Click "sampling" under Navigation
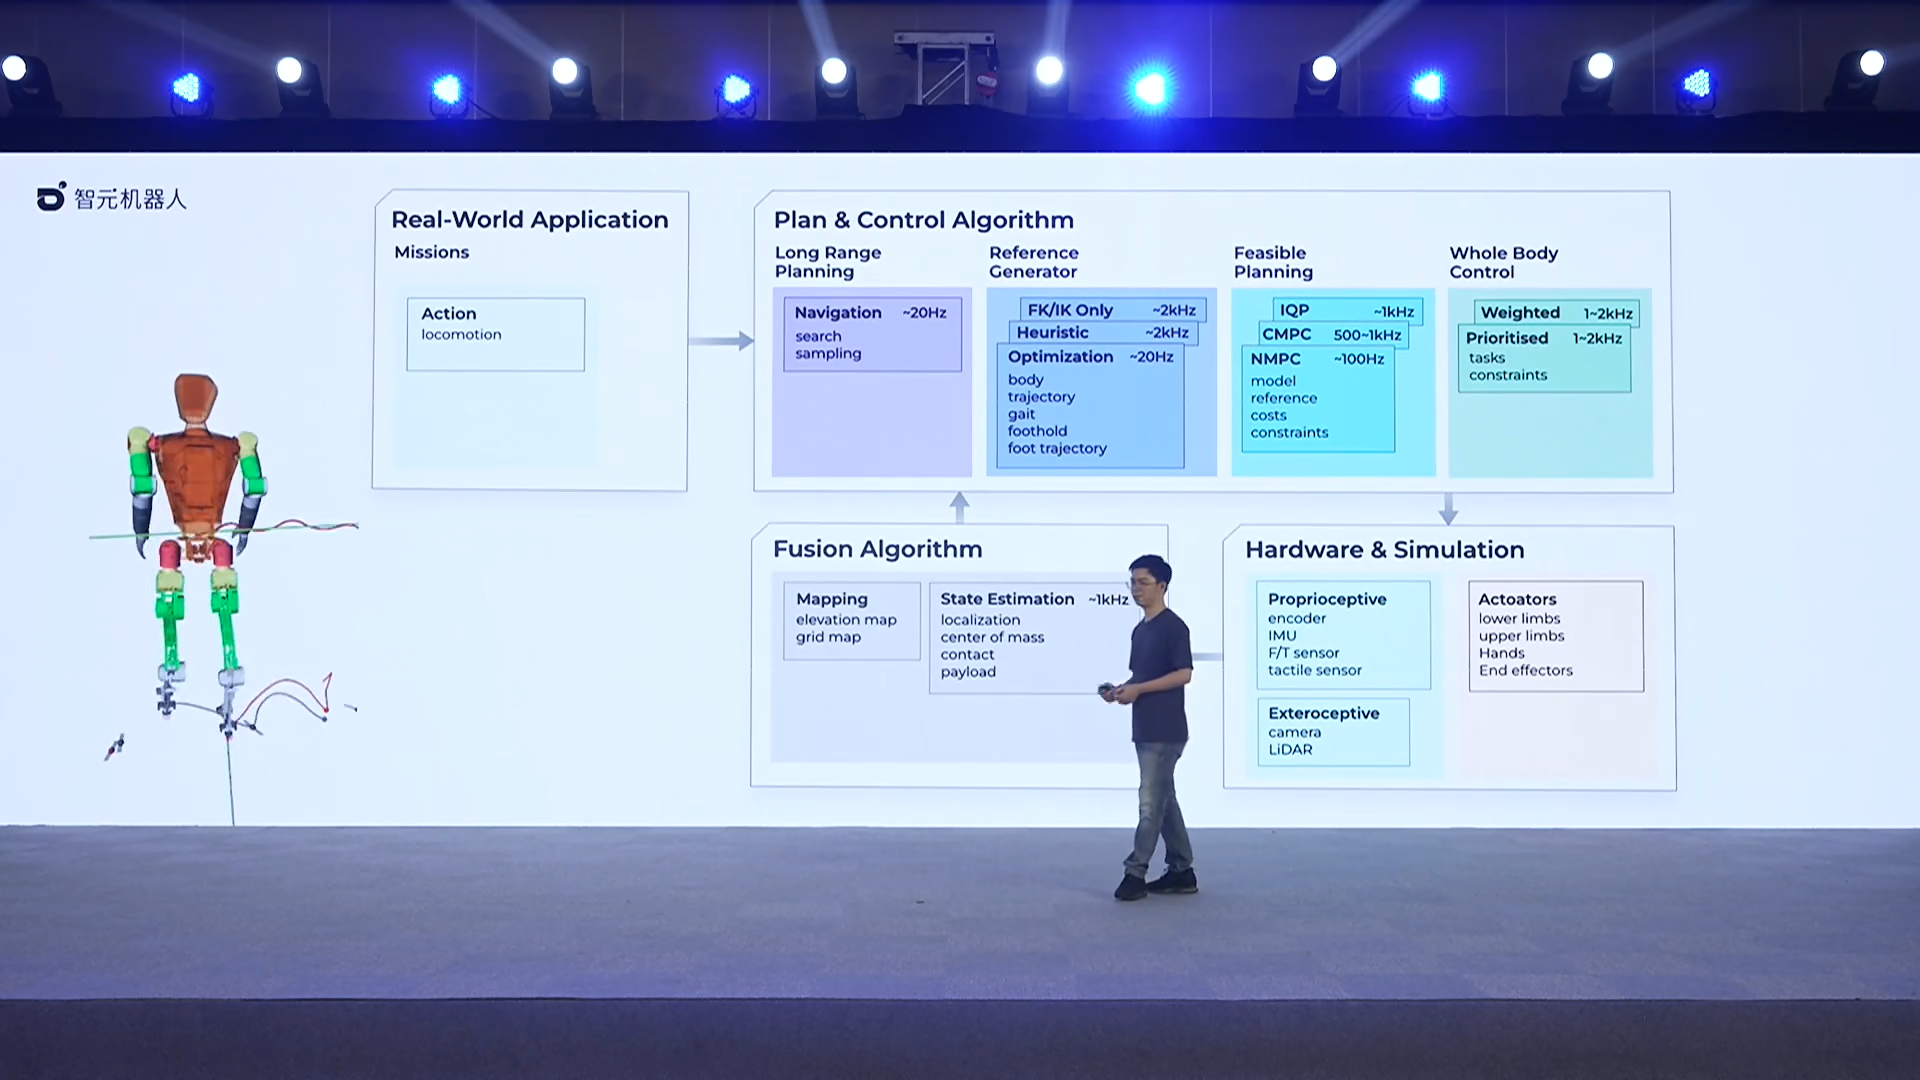This screenshot has height=1080, width=1920. point(828,353)
